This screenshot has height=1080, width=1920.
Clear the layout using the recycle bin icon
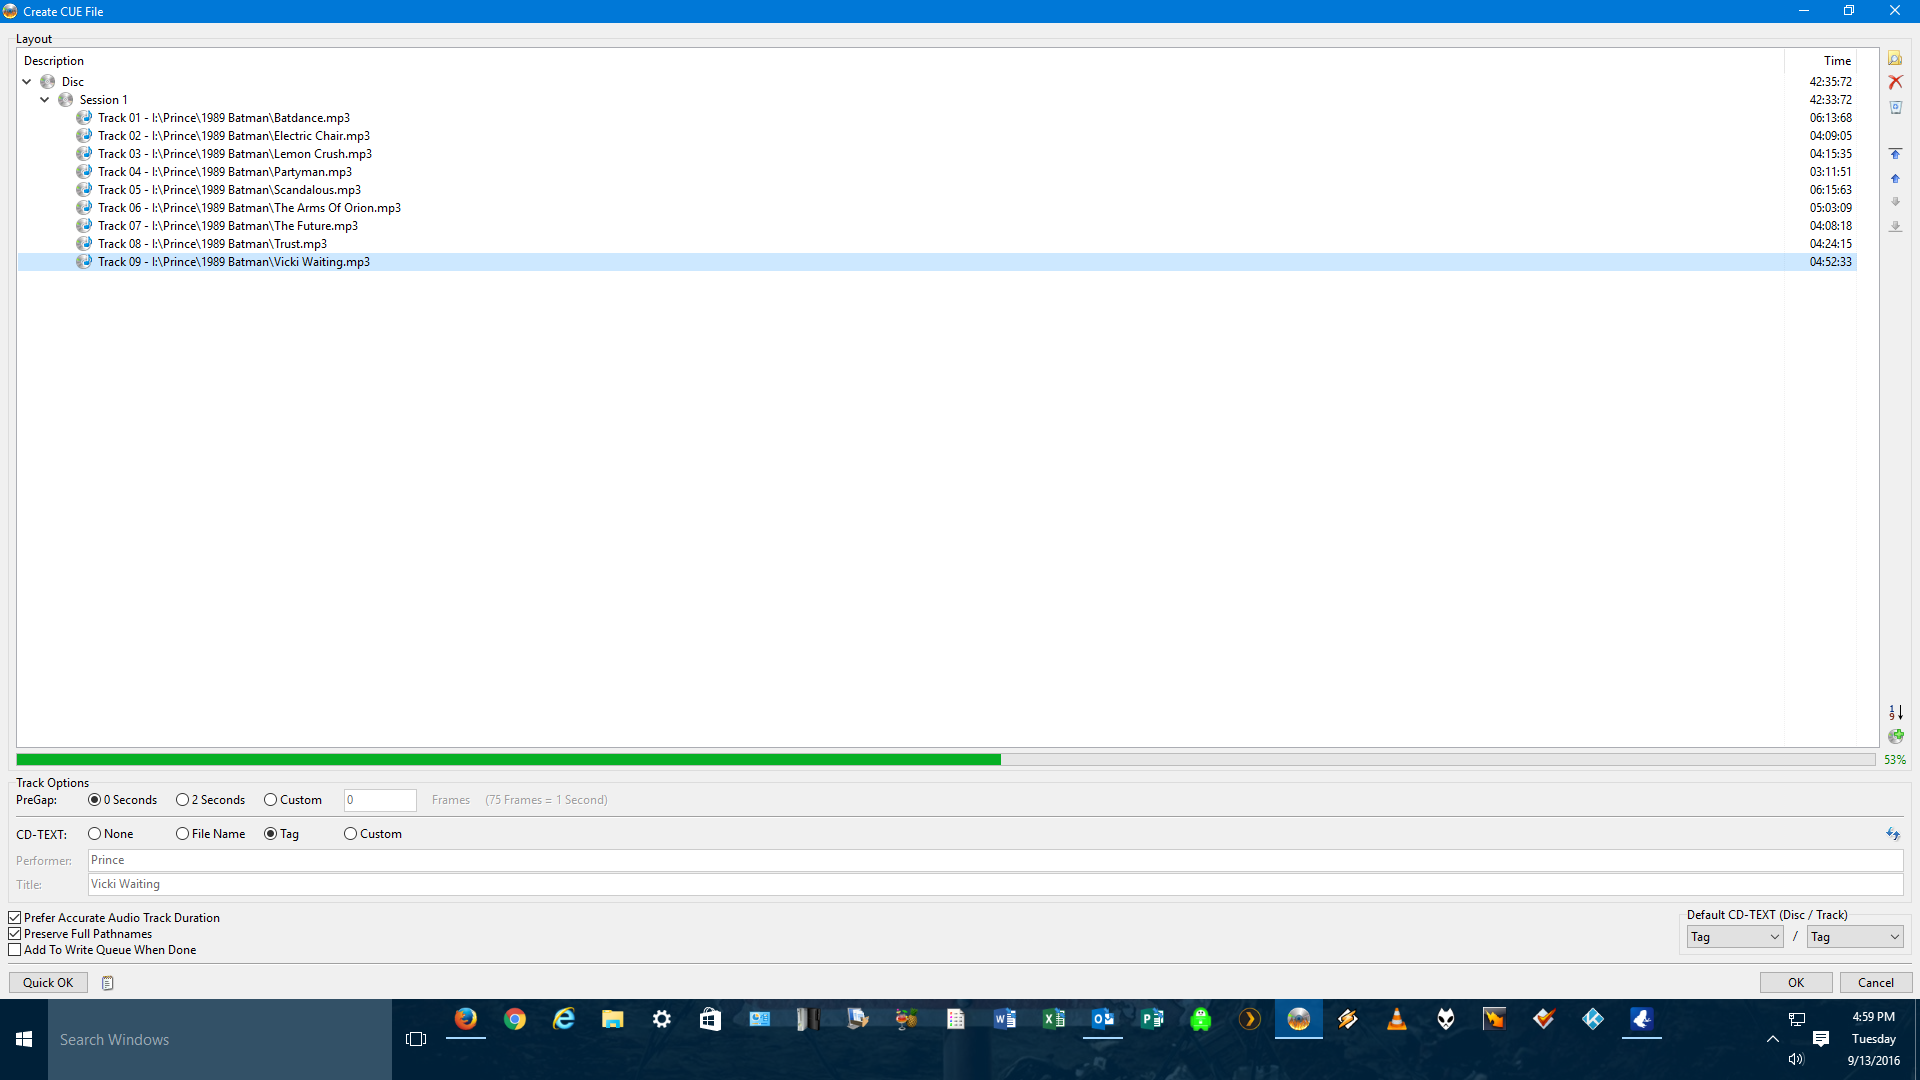1896,107
